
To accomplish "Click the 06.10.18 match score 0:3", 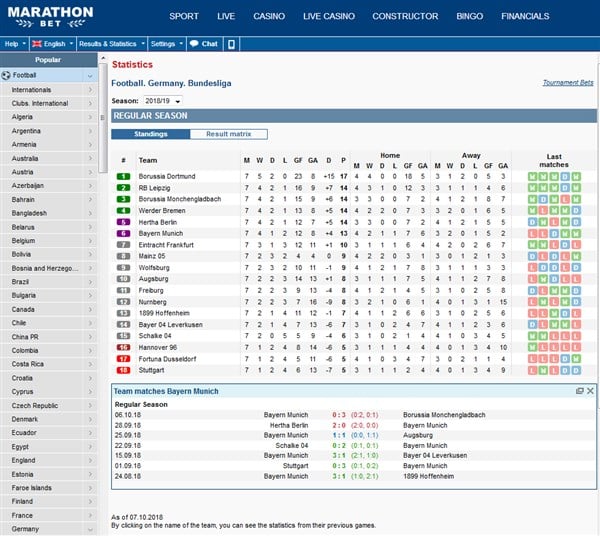I will click(x=339, y=415).
